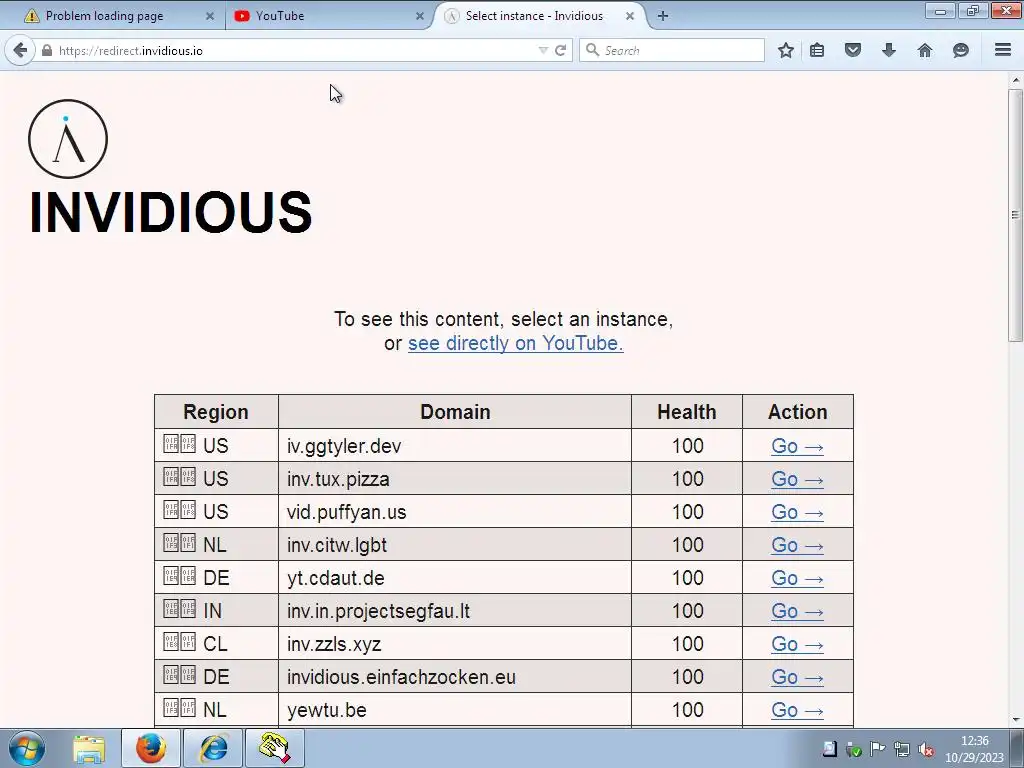Click Go for inv.tux.pizza

pyautogui.click(x=797, y=479)
